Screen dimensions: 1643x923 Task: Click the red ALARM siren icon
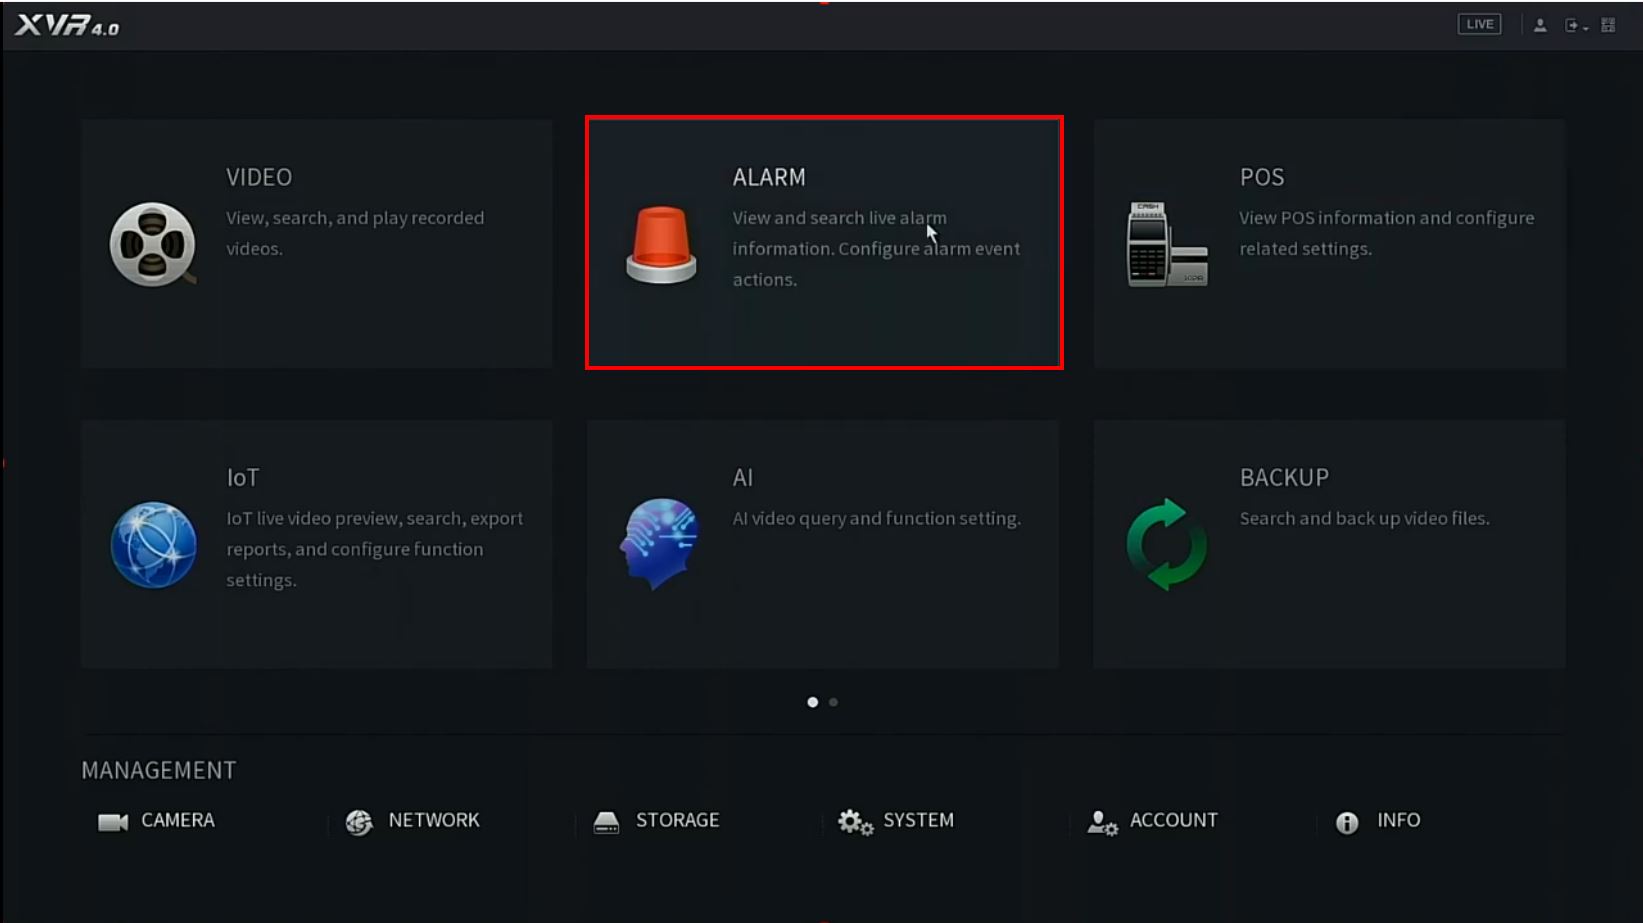click(661, 244)
